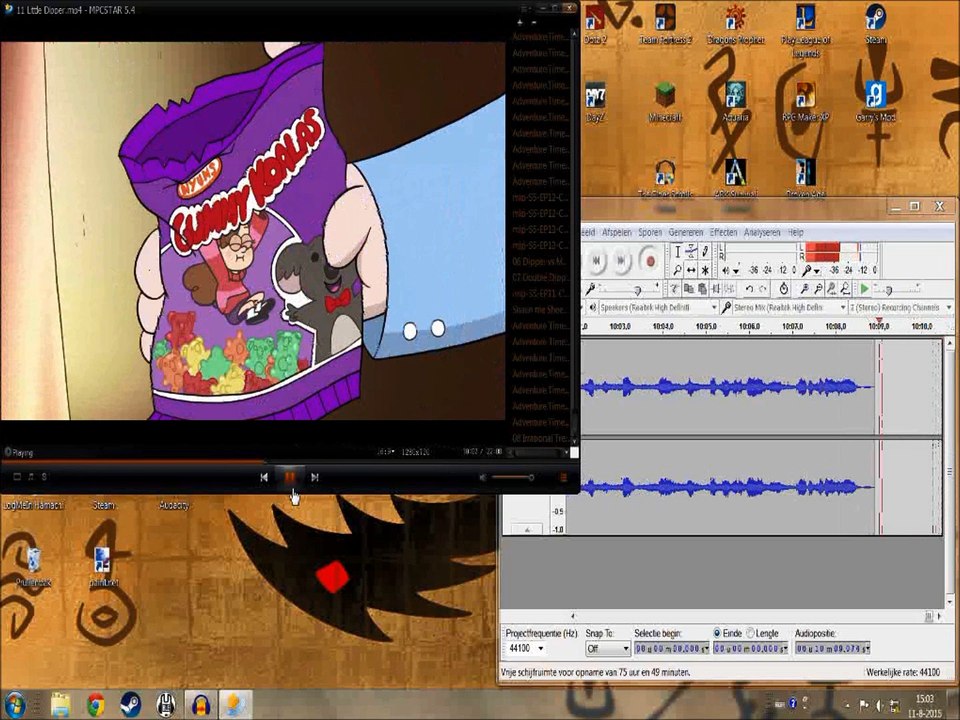
Task: Open the Afspelen menu in Audacity
Action: [617, 233]
